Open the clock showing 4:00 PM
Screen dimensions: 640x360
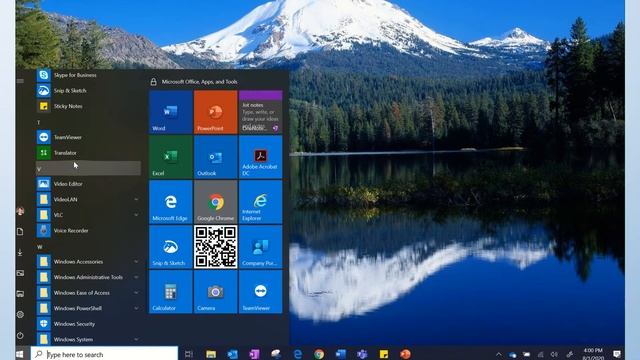point(593,354)
